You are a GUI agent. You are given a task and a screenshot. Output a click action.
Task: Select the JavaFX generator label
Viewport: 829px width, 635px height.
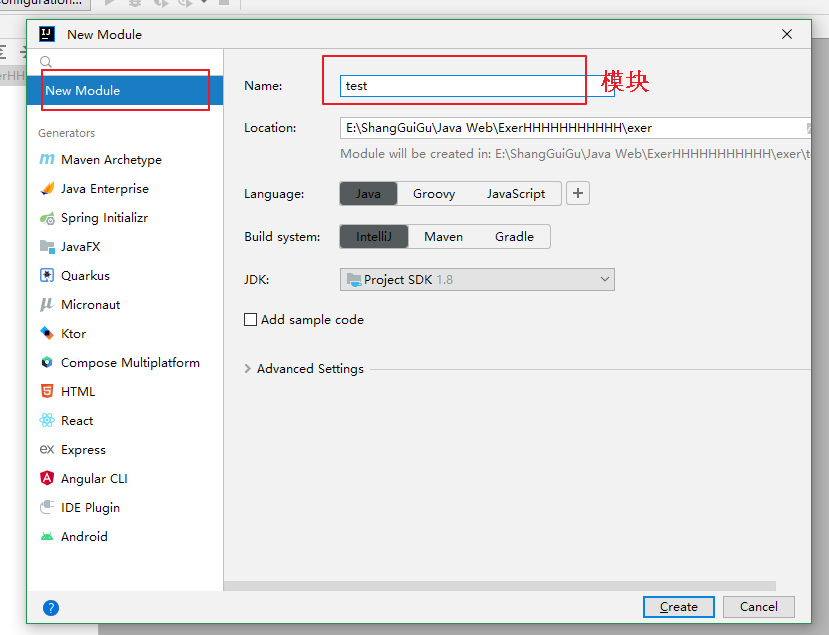81,246
